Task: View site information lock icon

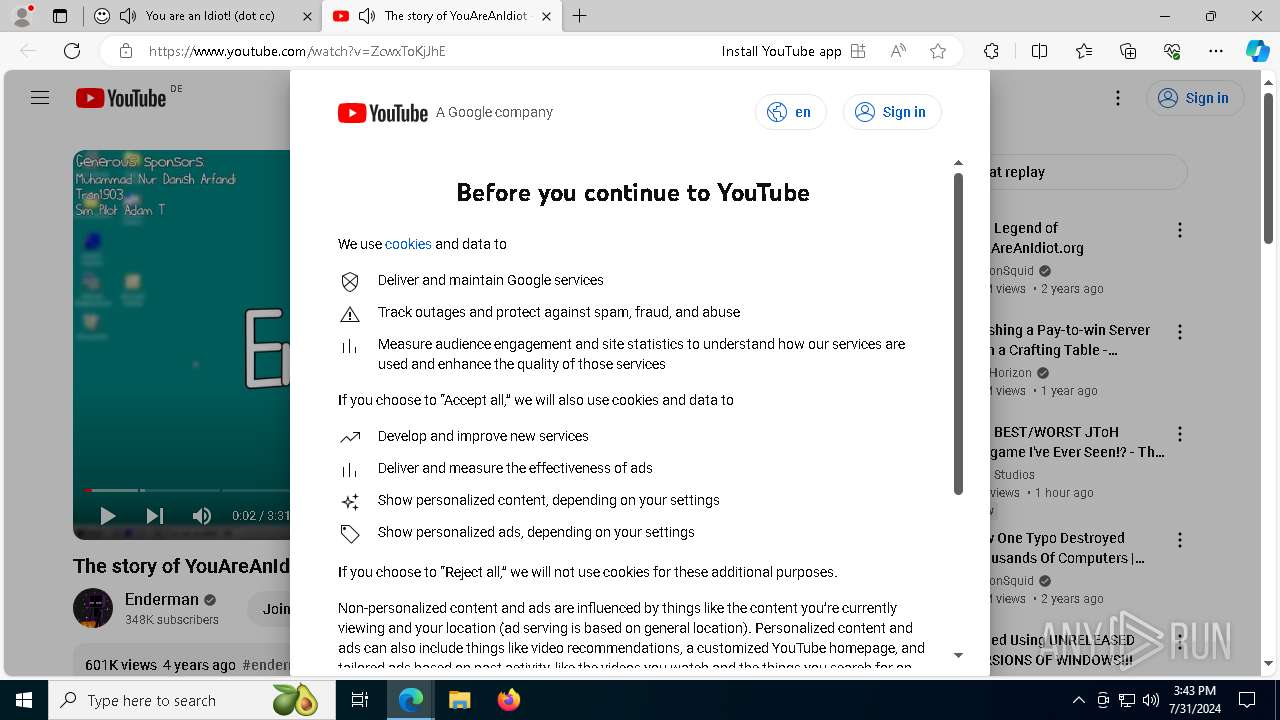Action: 125,51
